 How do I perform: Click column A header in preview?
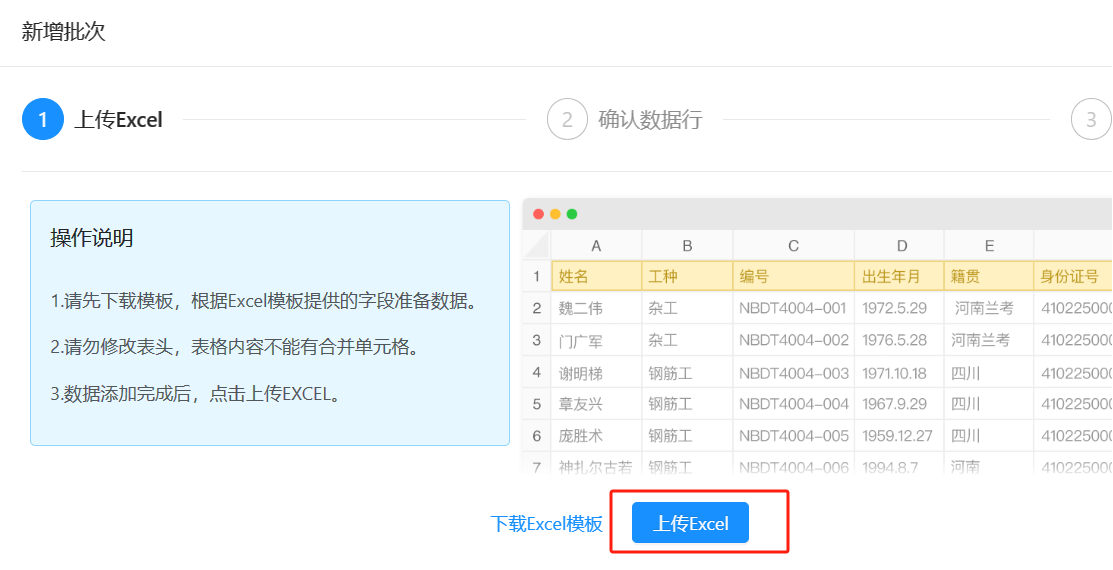[x=596, y=246]
